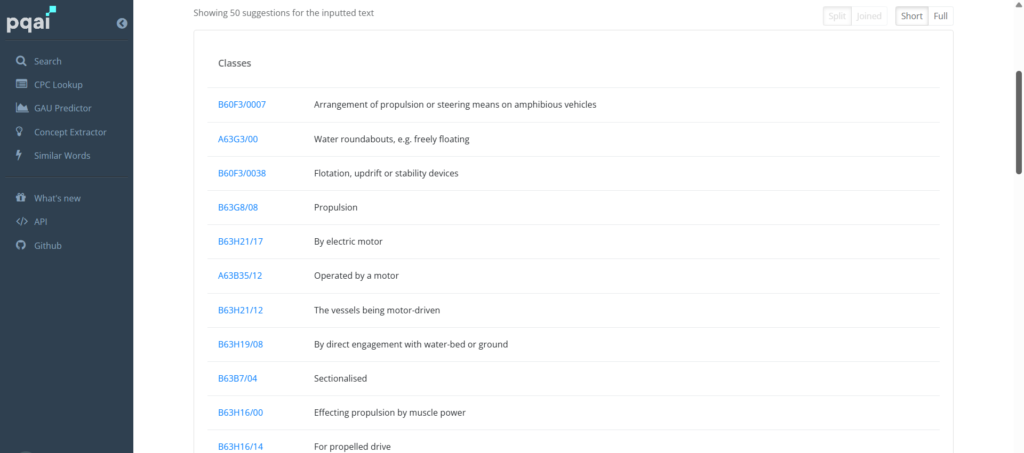Toggle the Joined display option
This screenshot has height=453, width=1024.
coord(869,16)
